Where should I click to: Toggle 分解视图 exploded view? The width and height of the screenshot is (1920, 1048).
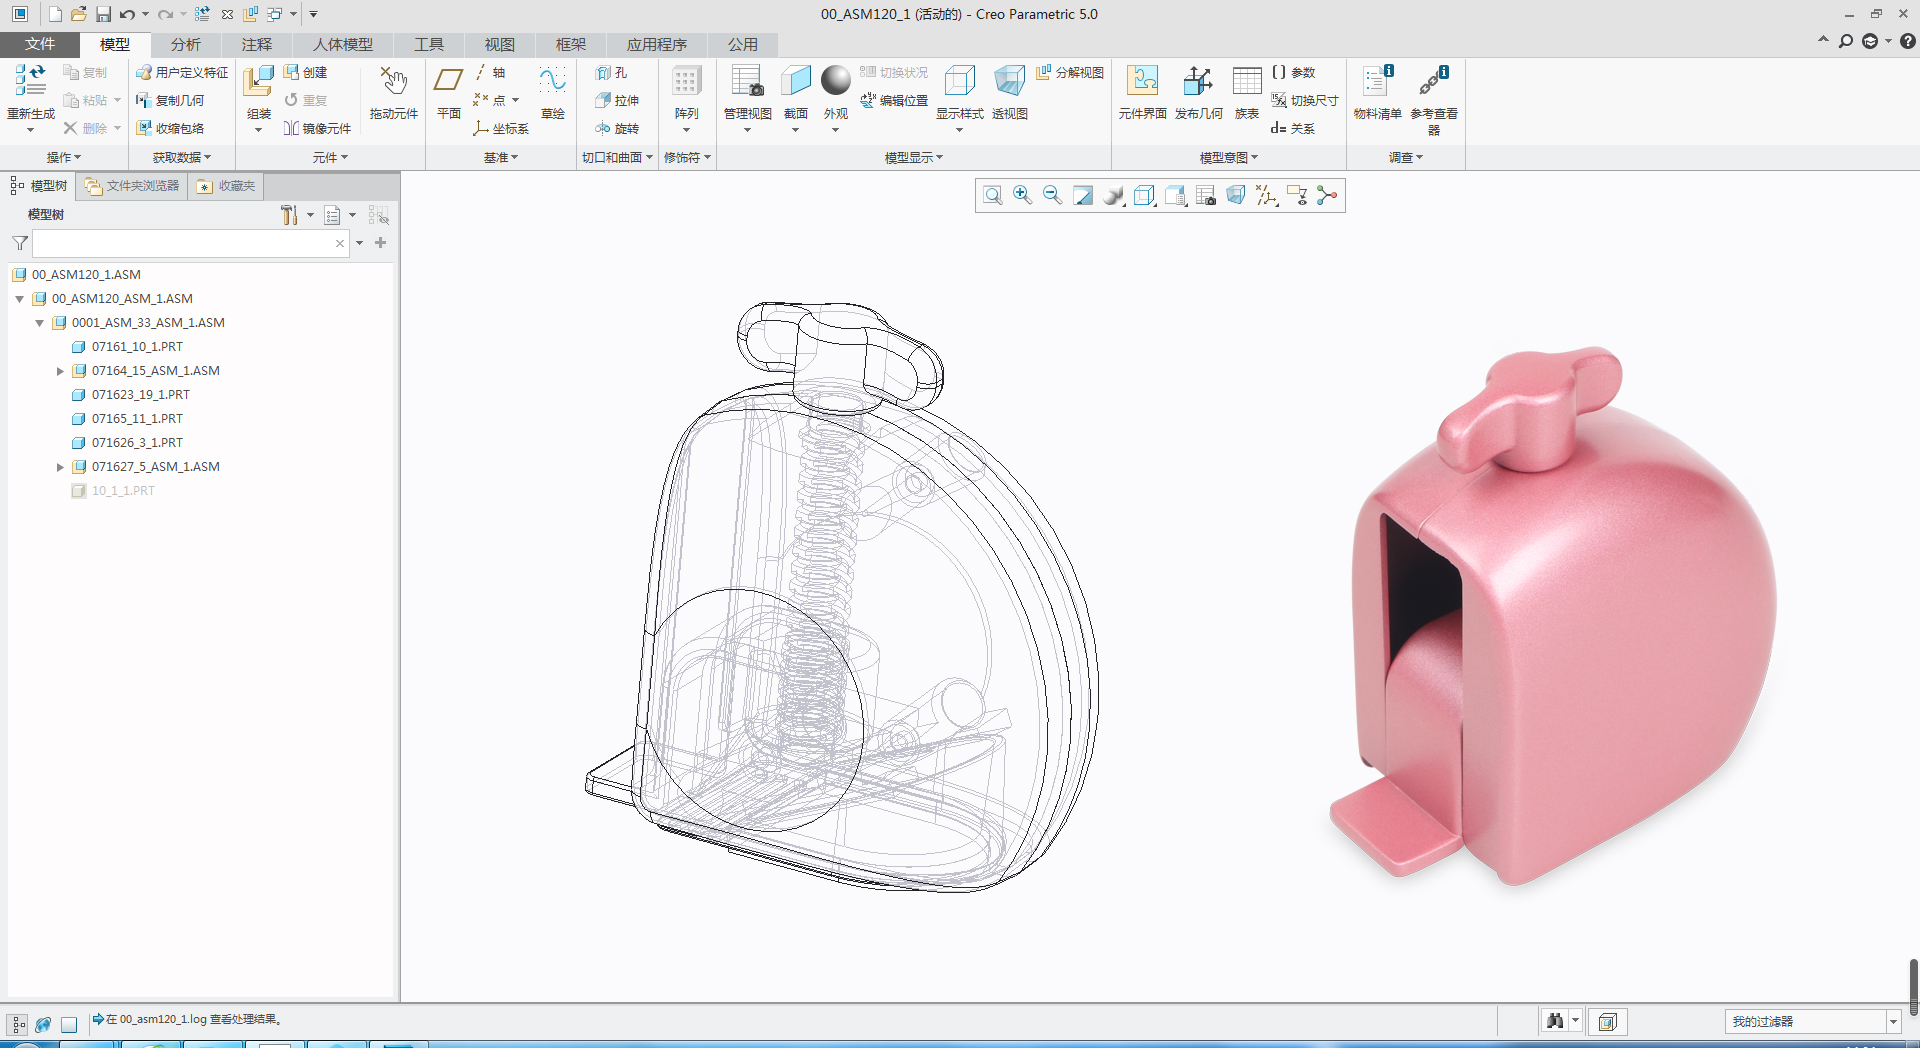pyautogui.click(x=1070, y=73)
